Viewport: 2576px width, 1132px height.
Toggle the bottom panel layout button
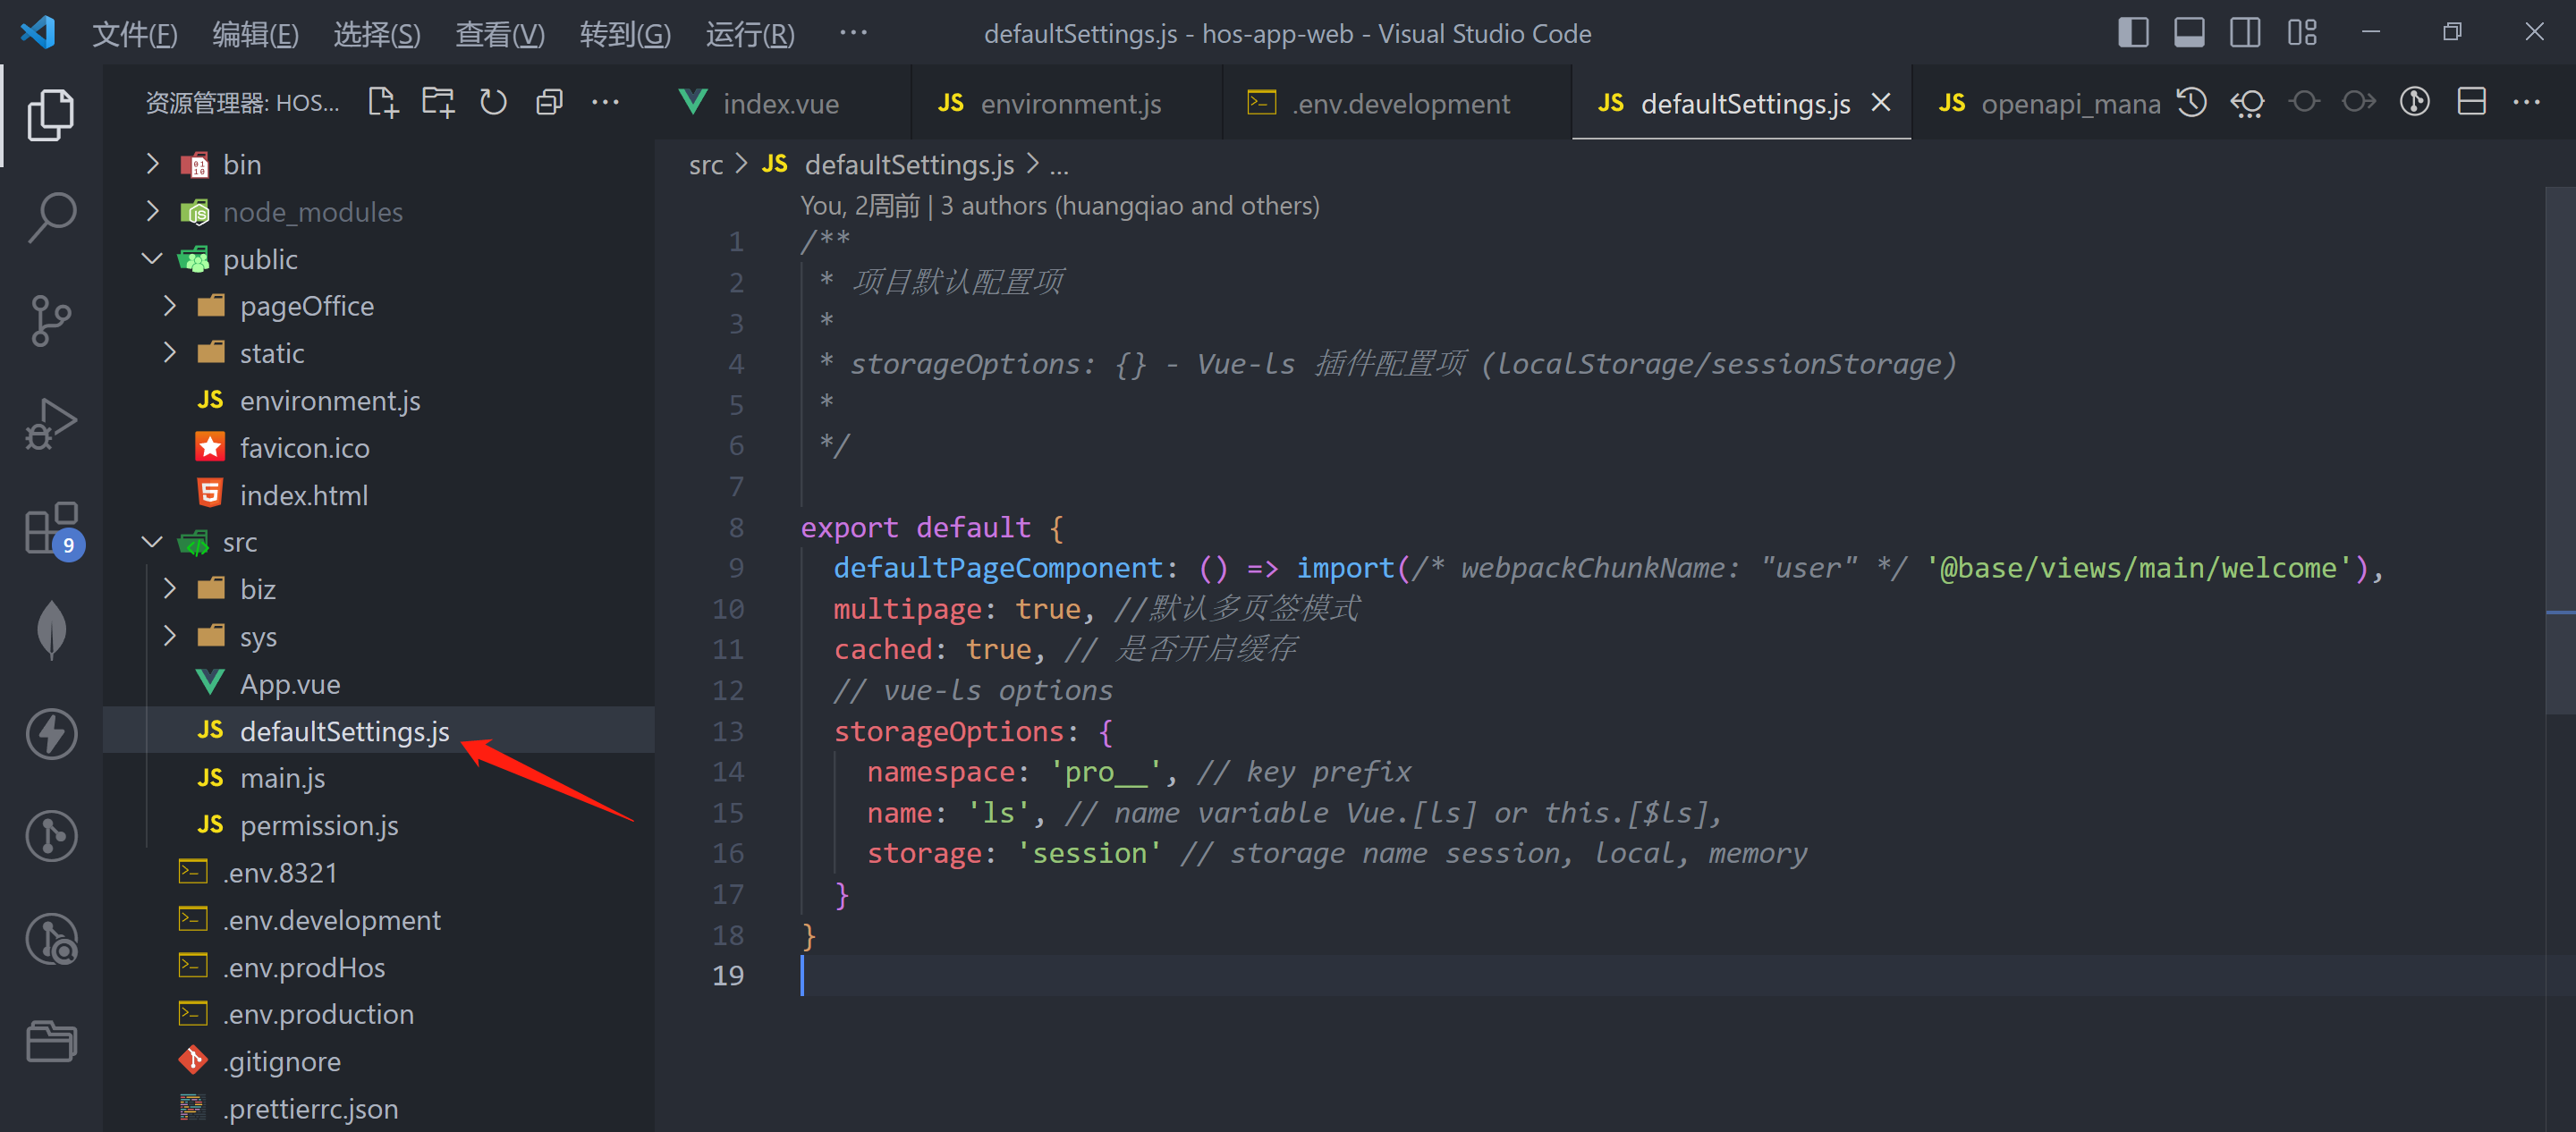[2189, 33]
